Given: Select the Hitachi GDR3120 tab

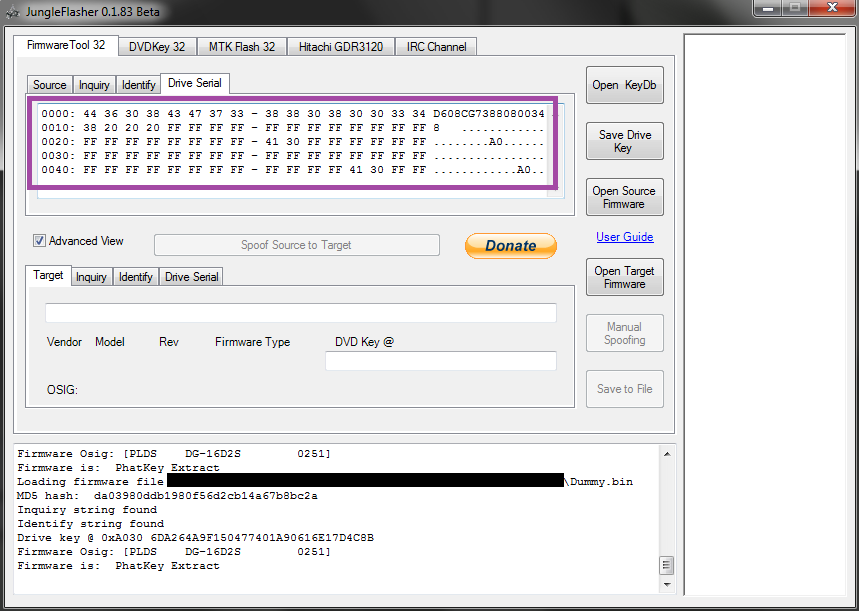Looking at the screenshot, I should [341, 47].
